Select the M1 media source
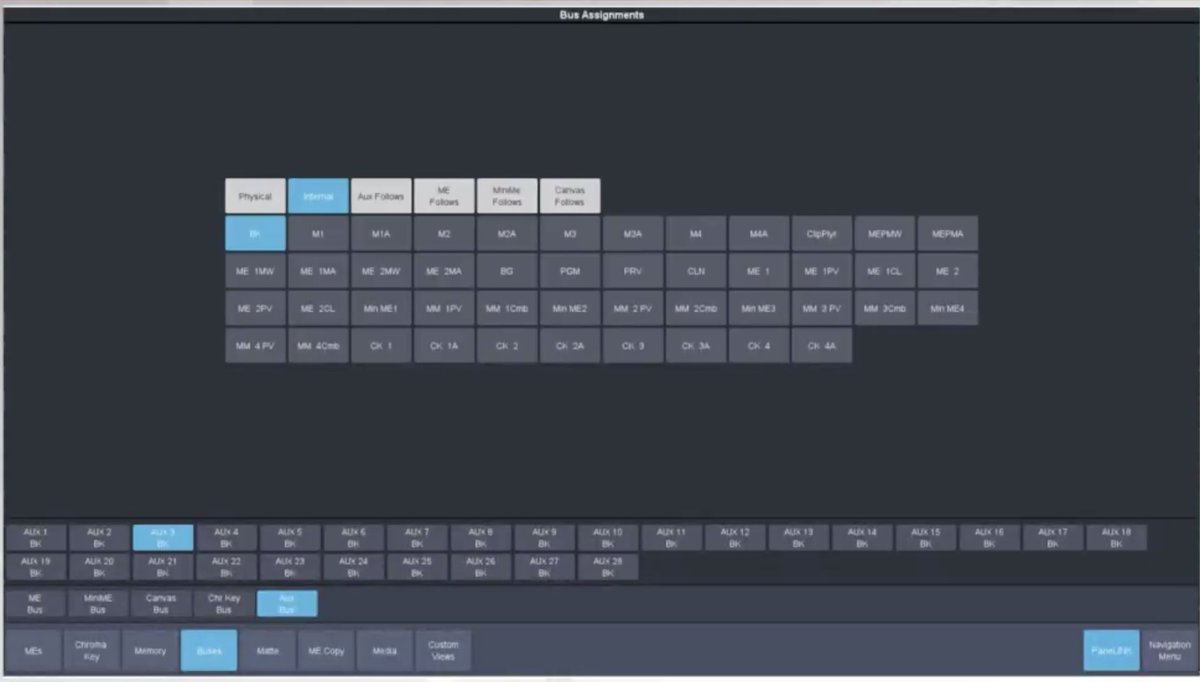 point(317,233)
